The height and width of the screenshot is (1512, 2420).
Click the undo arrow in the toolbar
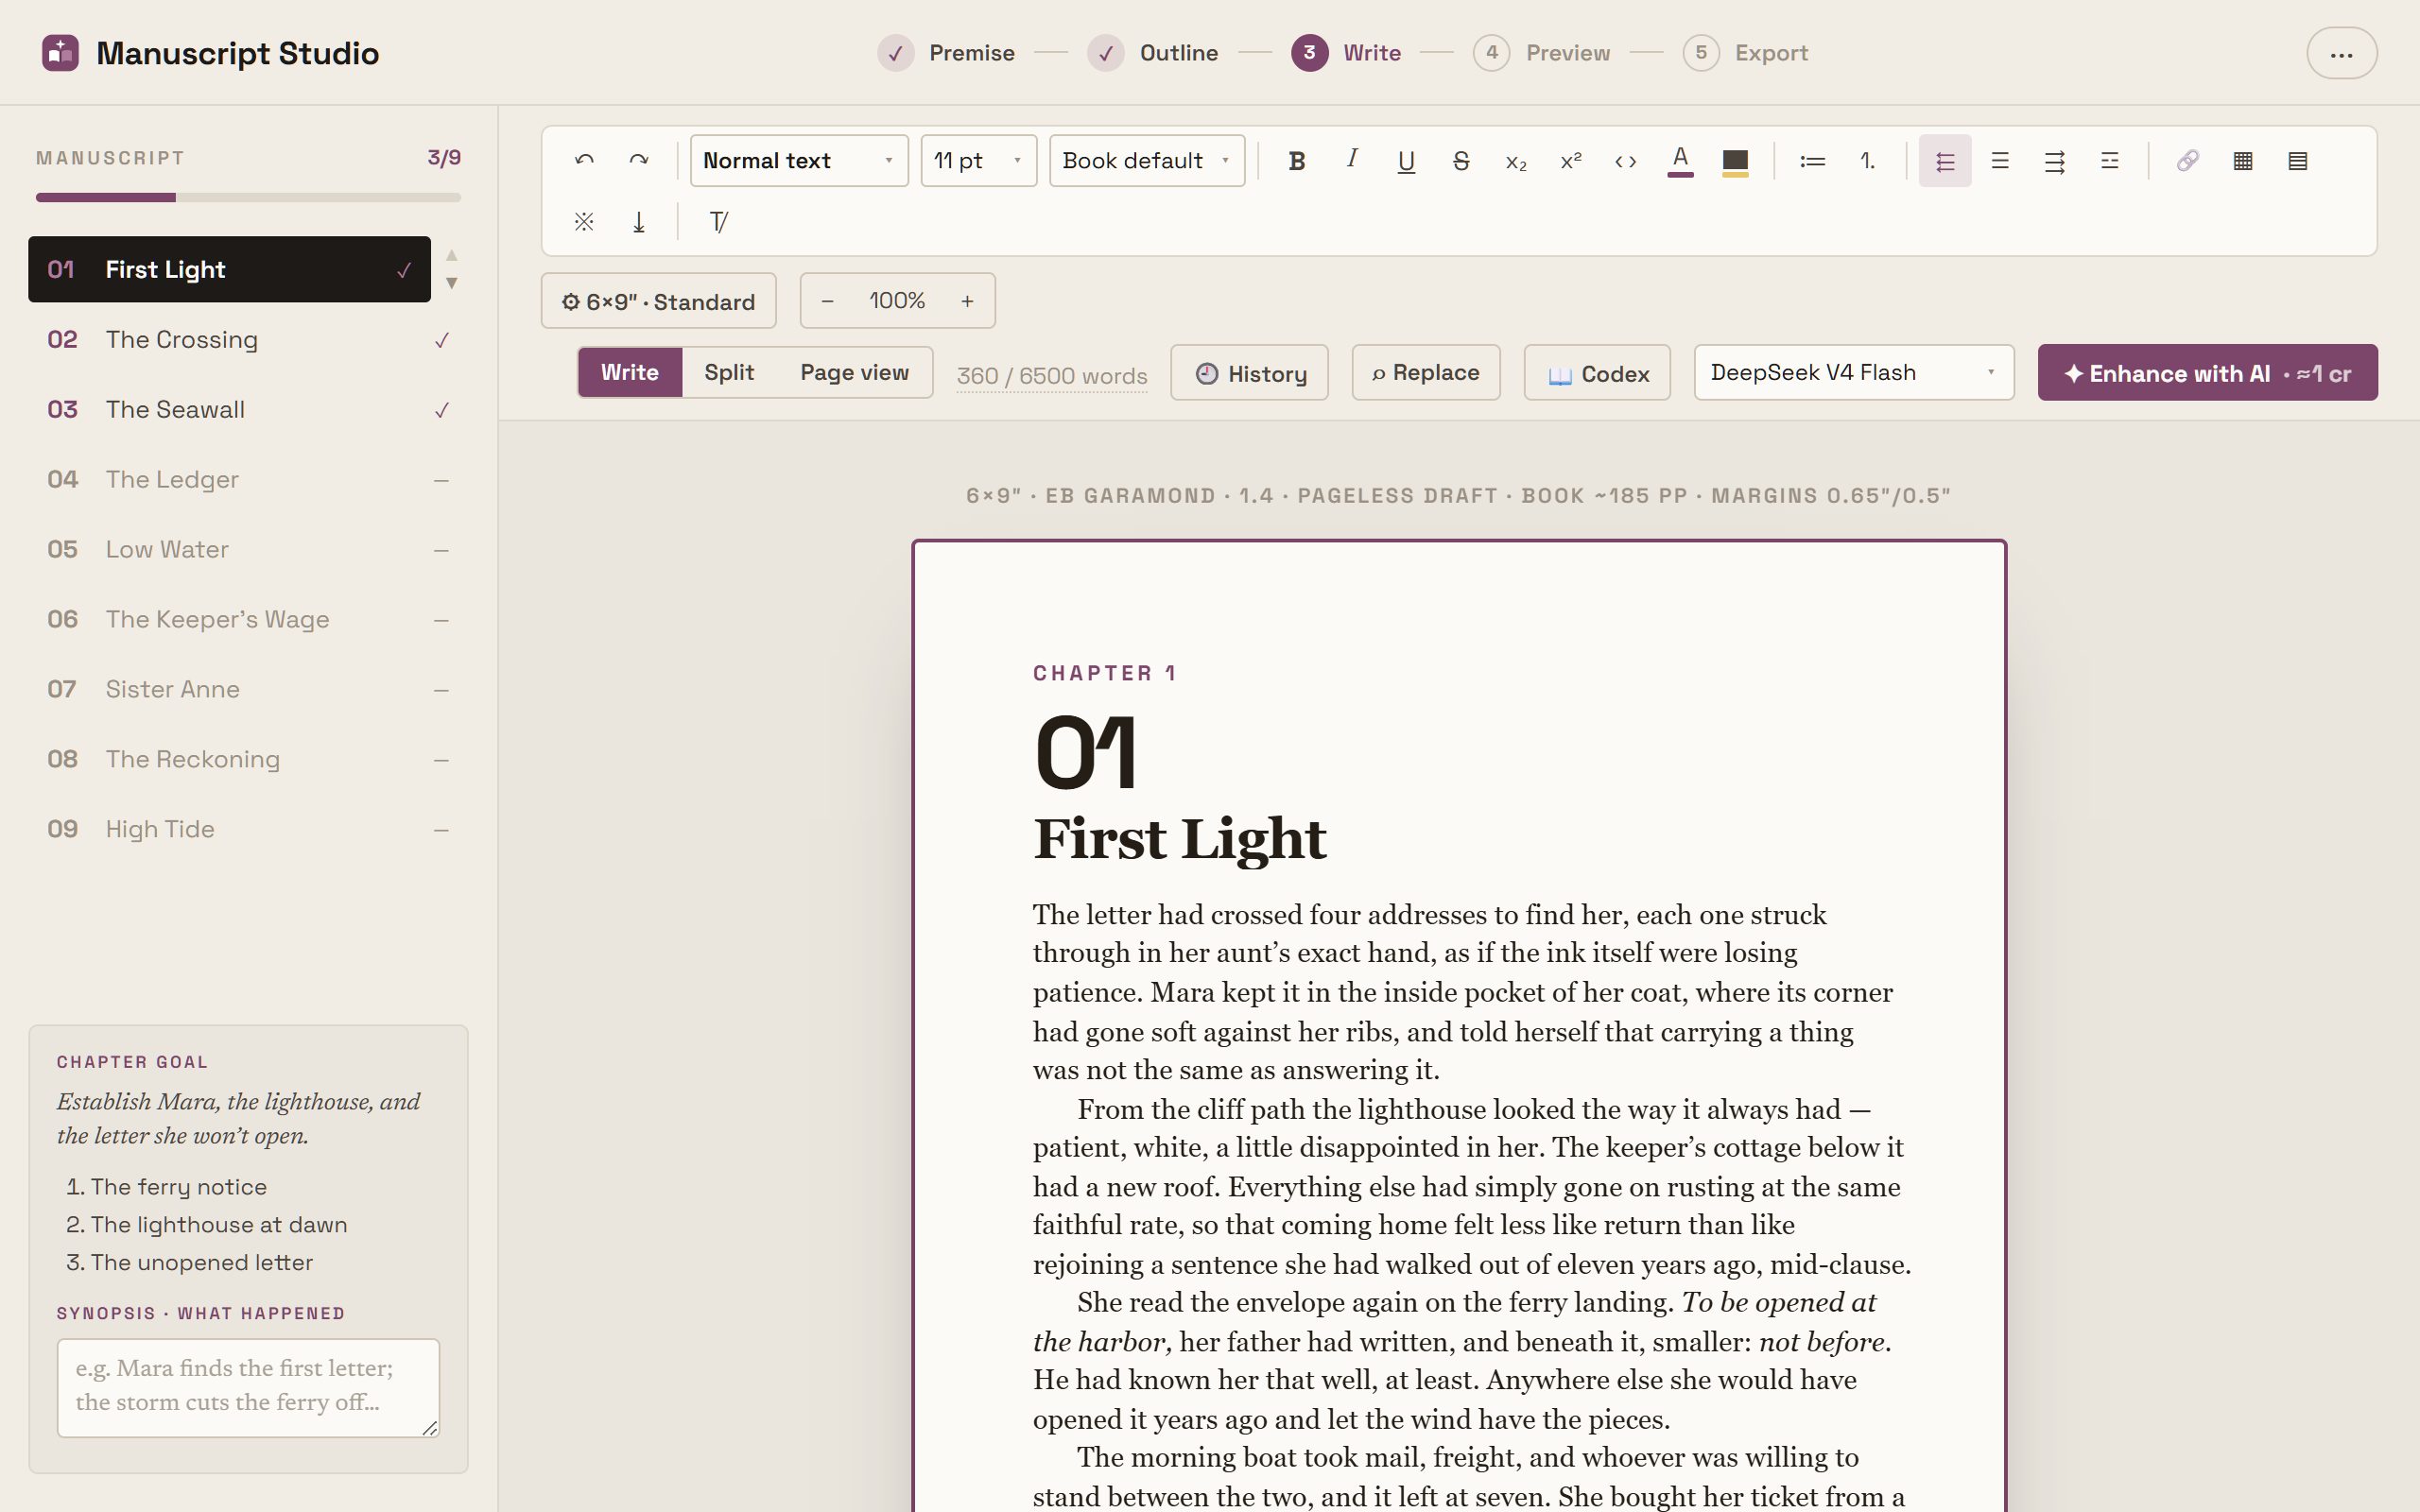tap(584, 160)
